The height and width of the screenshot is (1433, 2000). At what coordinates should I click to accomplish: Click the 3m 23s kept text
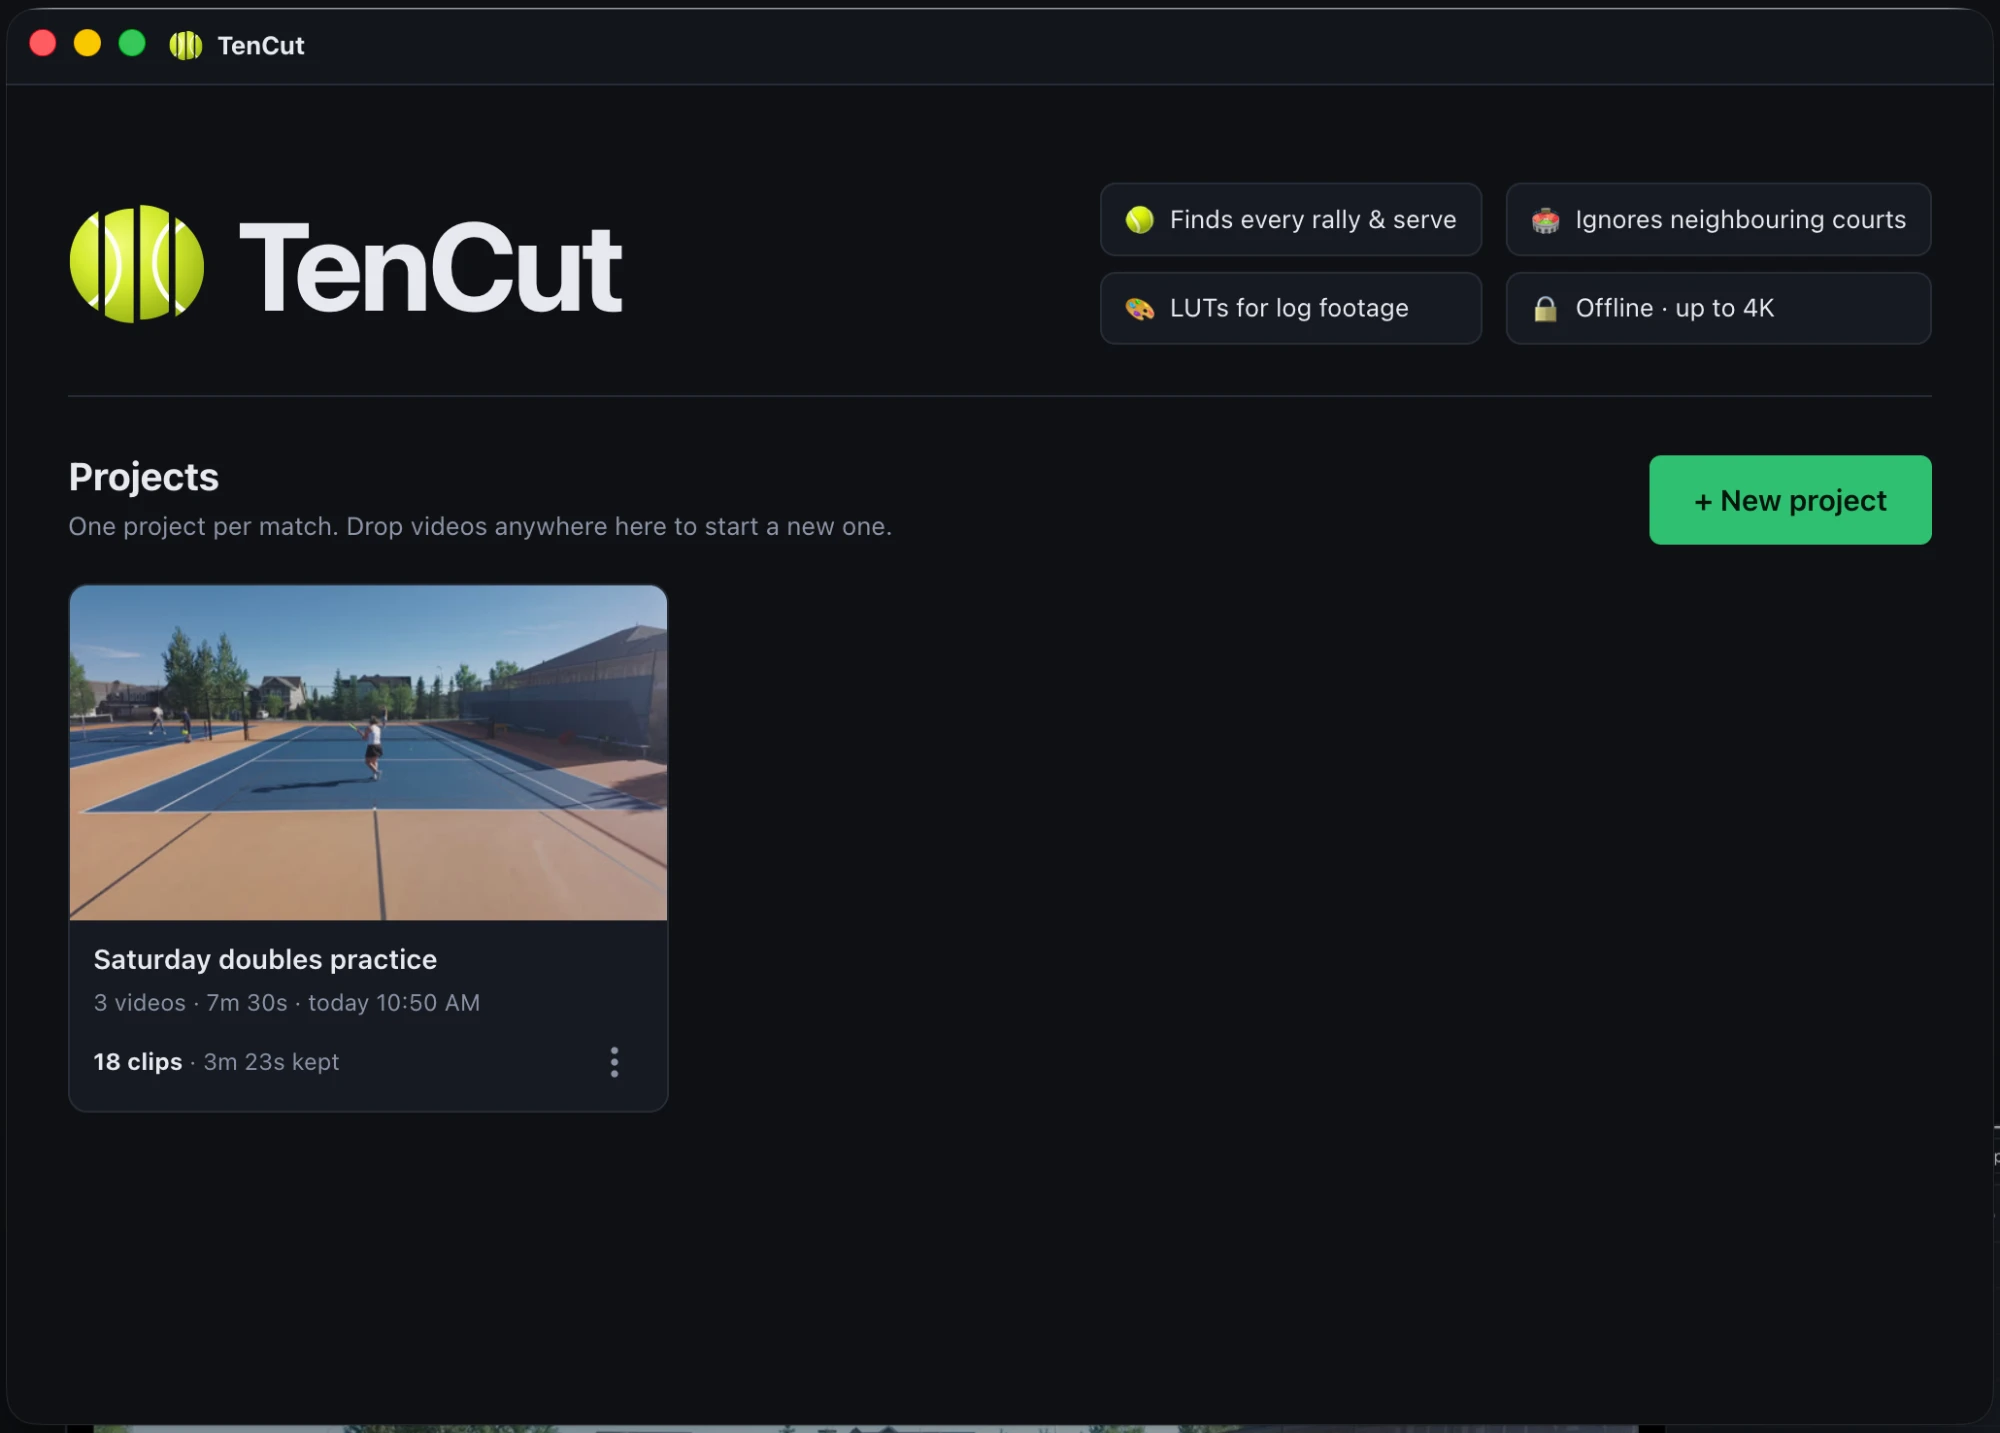(x=272, y=1062)
